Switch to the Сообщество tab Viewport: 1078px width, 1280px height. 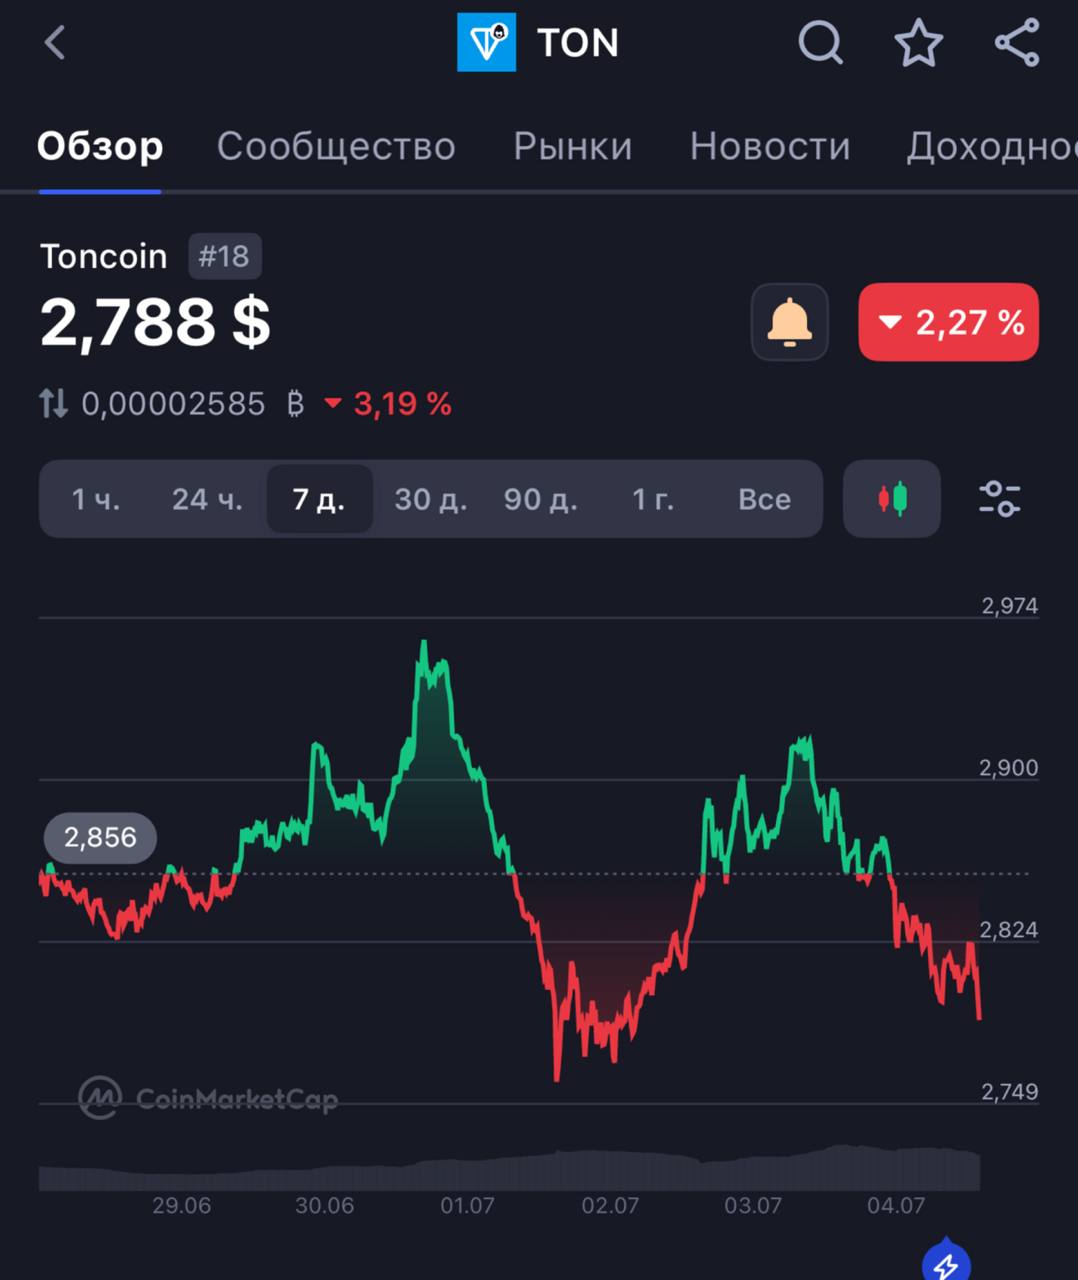pyautogui.click(x=336, y=147)
